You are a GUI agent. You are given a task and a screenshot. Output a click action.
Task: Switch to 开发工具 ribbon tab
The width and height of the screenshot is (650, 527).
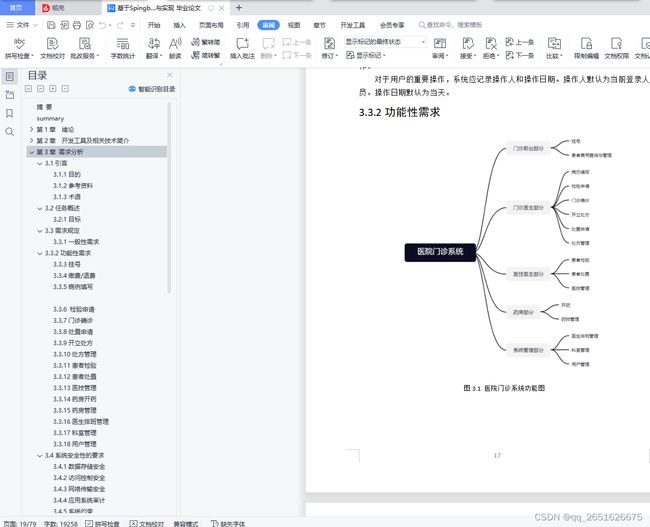point(353,25)
